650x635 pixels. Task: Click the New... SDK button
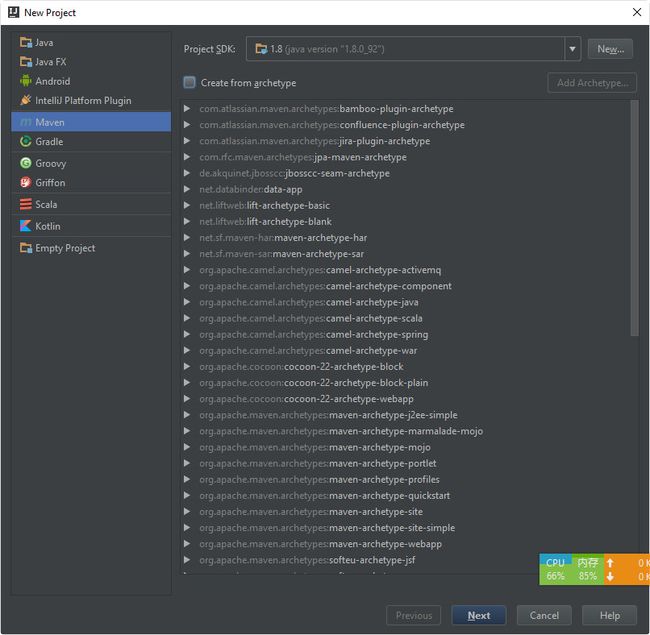(x=610, y=49)
